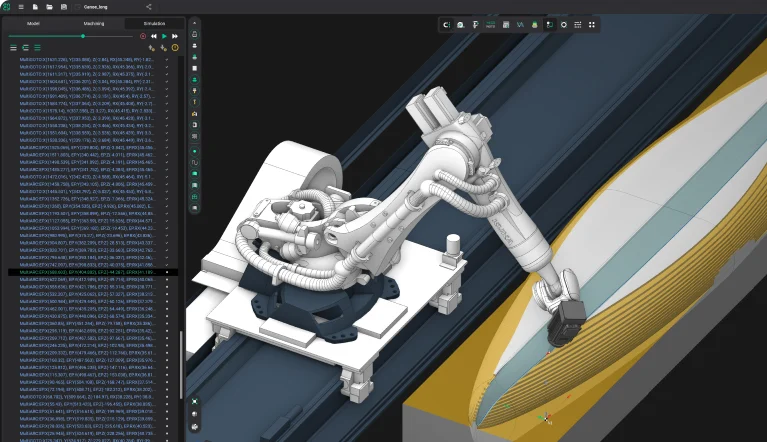Toggle checkmark on first G-code list row
This screenshot has width=767, height=442.
[167, 59]
